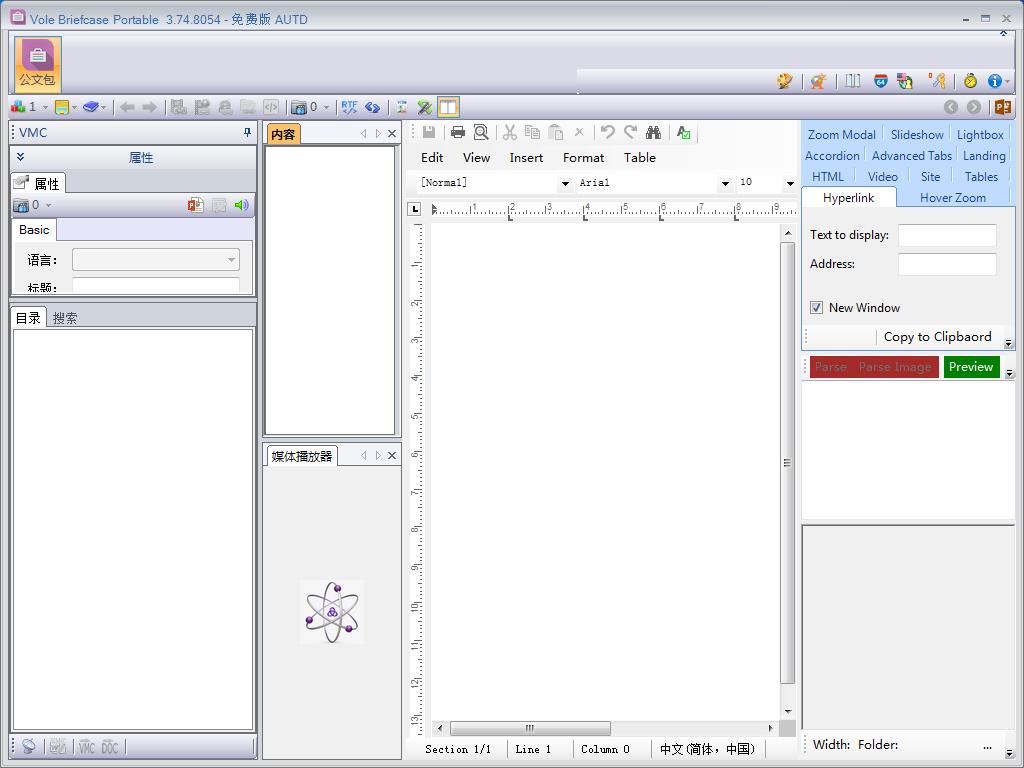Click the print icon in editor toolbar
Image resolution: width=1024 pixels, height=768 pixels.
click(458, 132)
